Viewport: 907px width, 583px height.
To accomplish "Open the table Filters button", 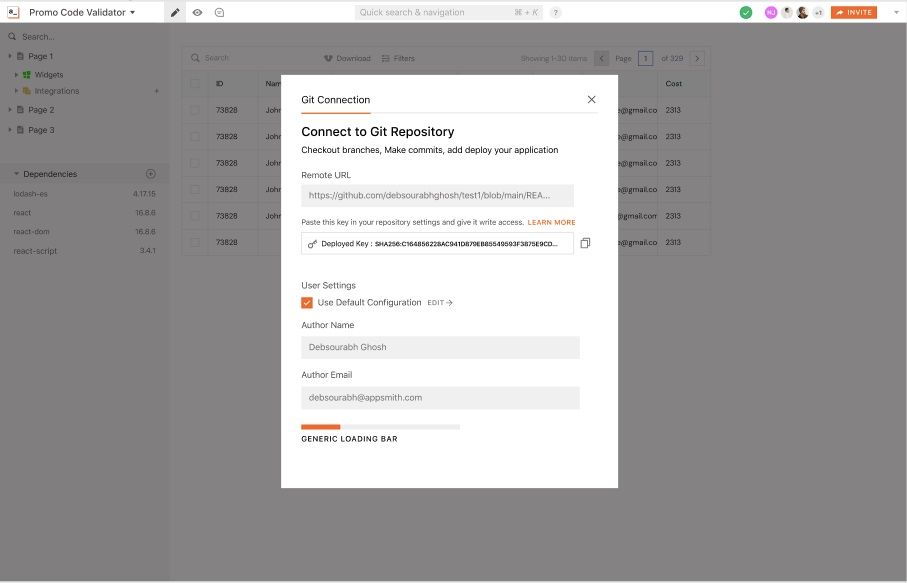I will [398, 58].
